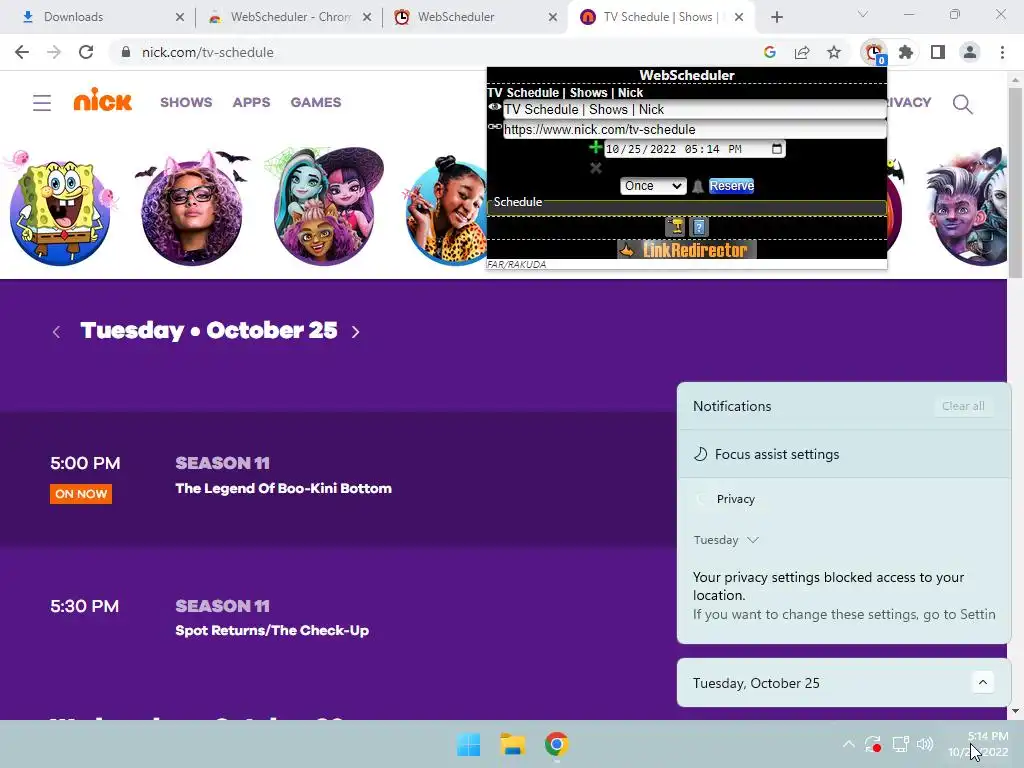Click the eye icon beside the title field
1024x768 pixels.
pos(494,107)
